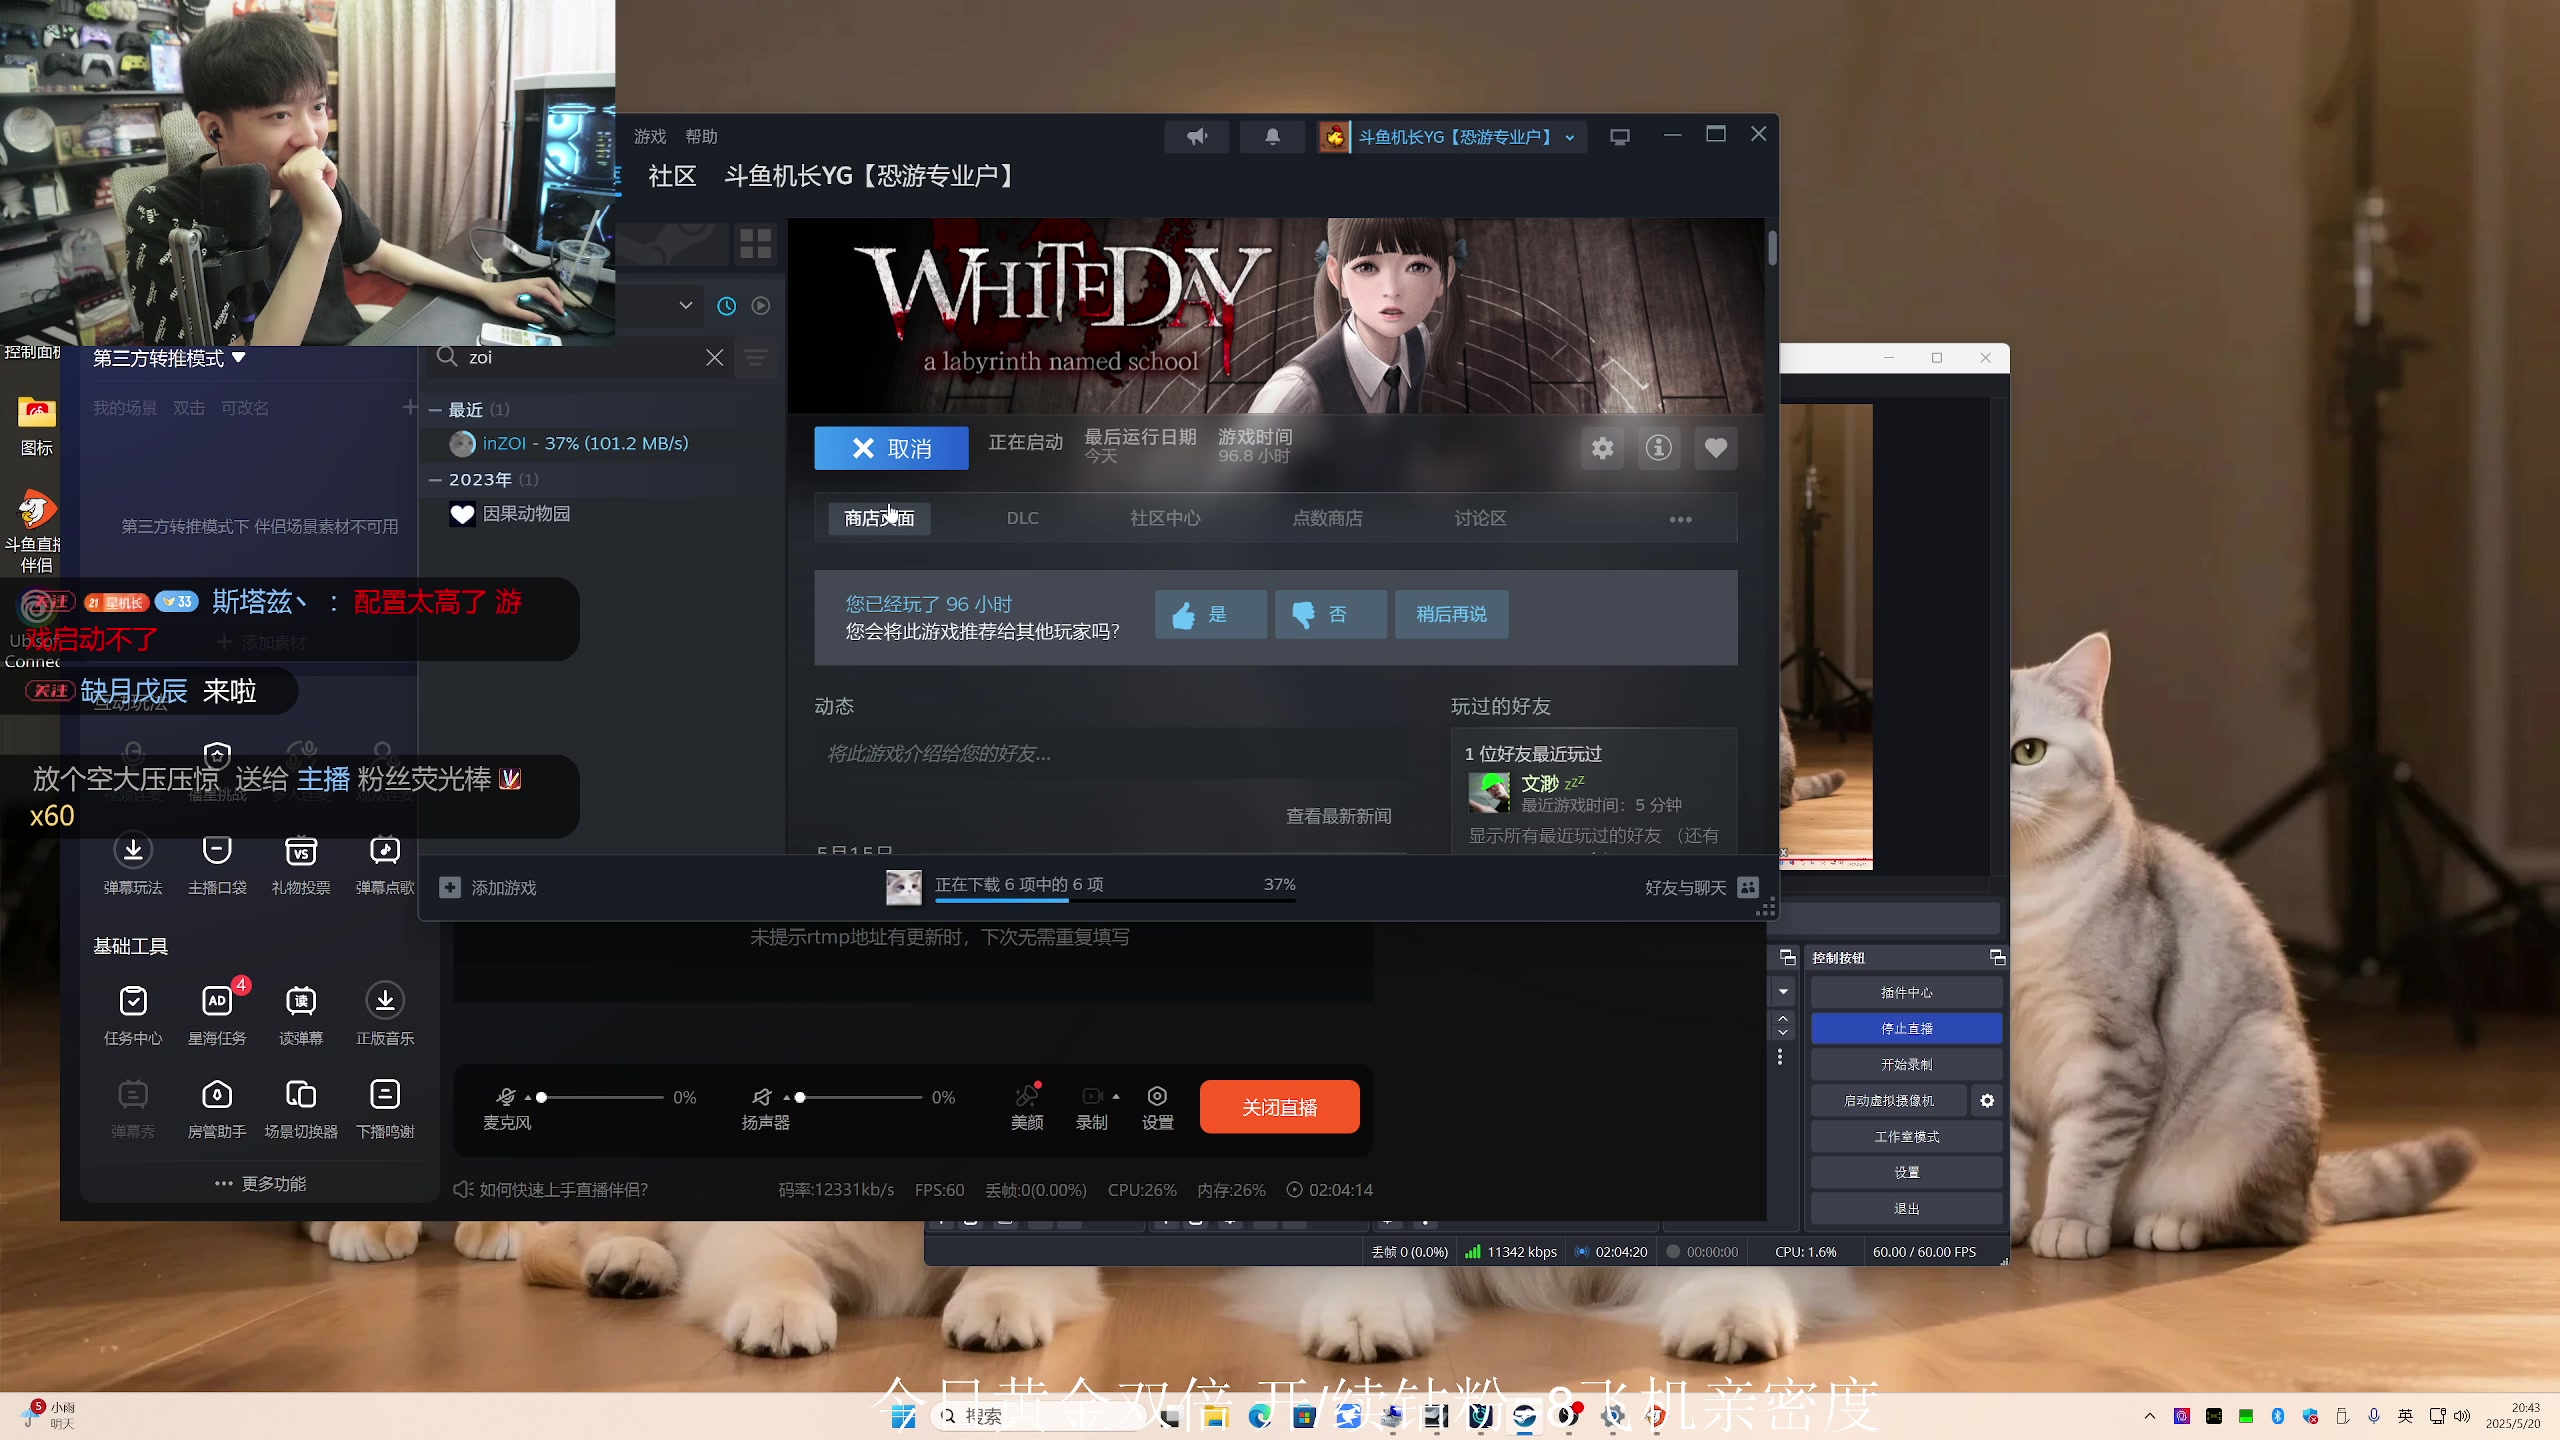The height and width of the screenshot is (1440, 2560).
Task: Click 添加游戏 in Steam footer
Action: [488, 888]
